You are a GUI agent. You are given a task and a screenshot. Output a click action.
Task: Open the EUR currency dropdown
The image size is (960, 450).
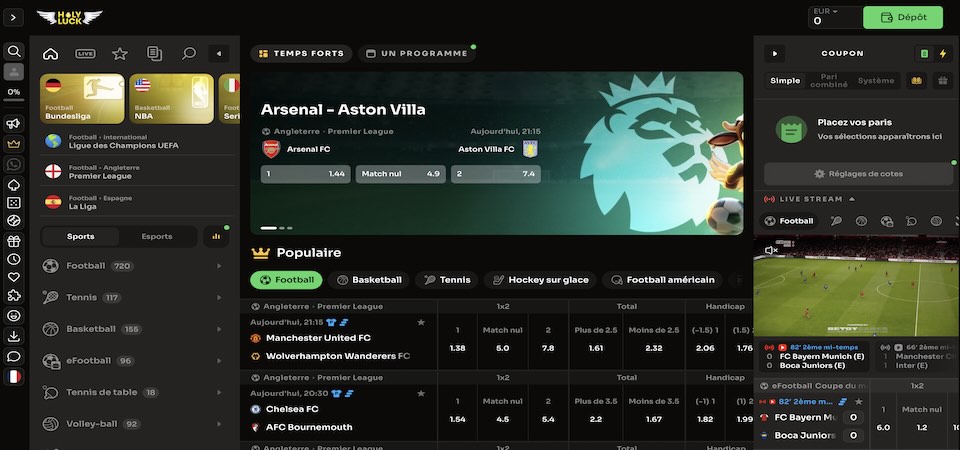(x=835, y=17)
